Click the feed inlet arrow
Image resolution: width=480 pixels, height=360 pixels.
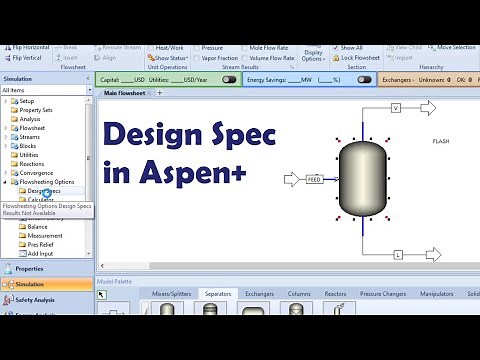pos(292,179)
